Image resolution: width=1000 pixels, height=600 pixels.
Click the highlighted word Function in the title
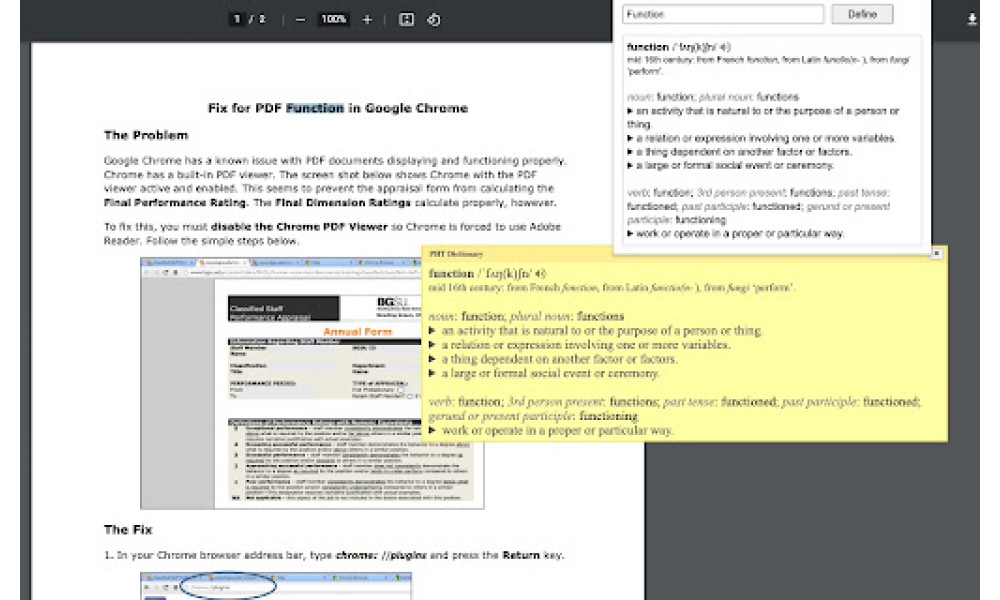(314, 108)
